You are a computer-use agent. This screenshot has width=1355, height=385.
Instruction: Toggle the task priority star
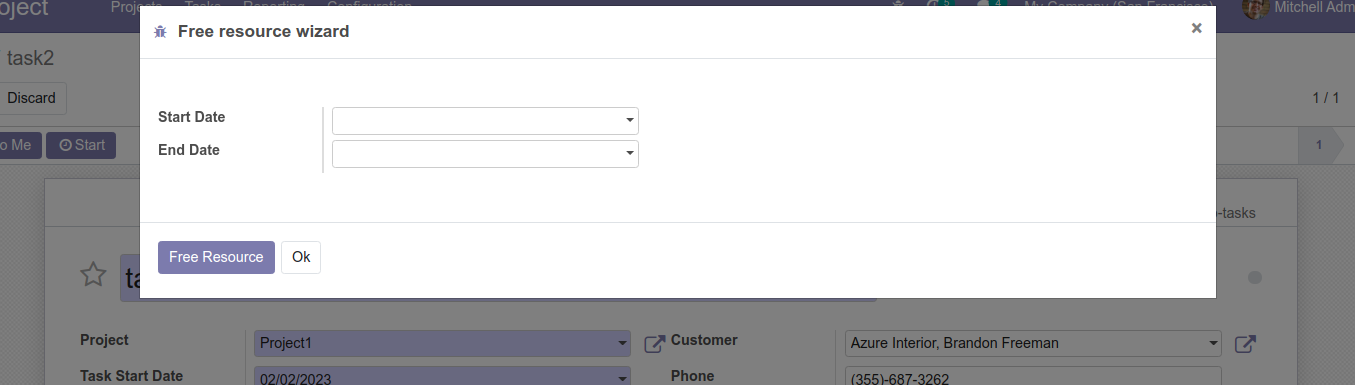93,275
